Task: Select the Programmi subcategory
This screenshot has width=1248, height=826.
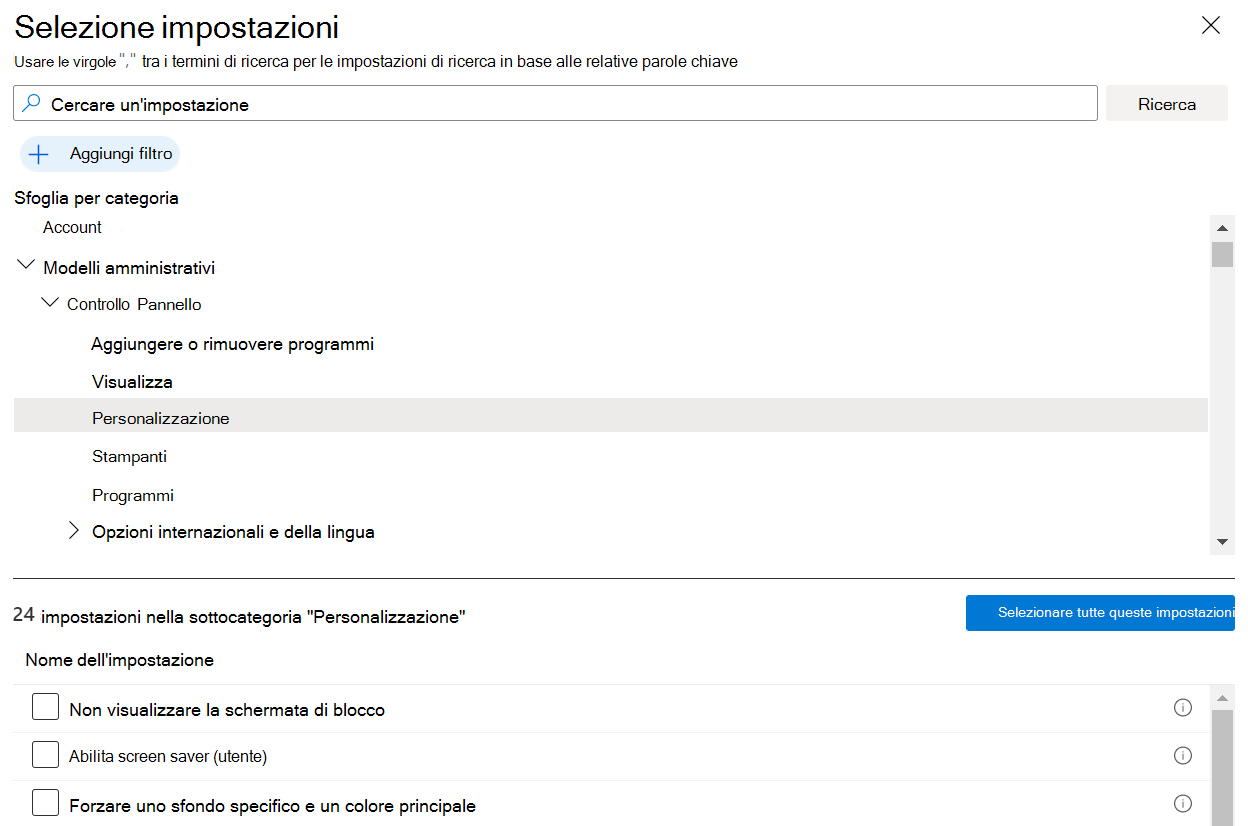Action: 133,495
